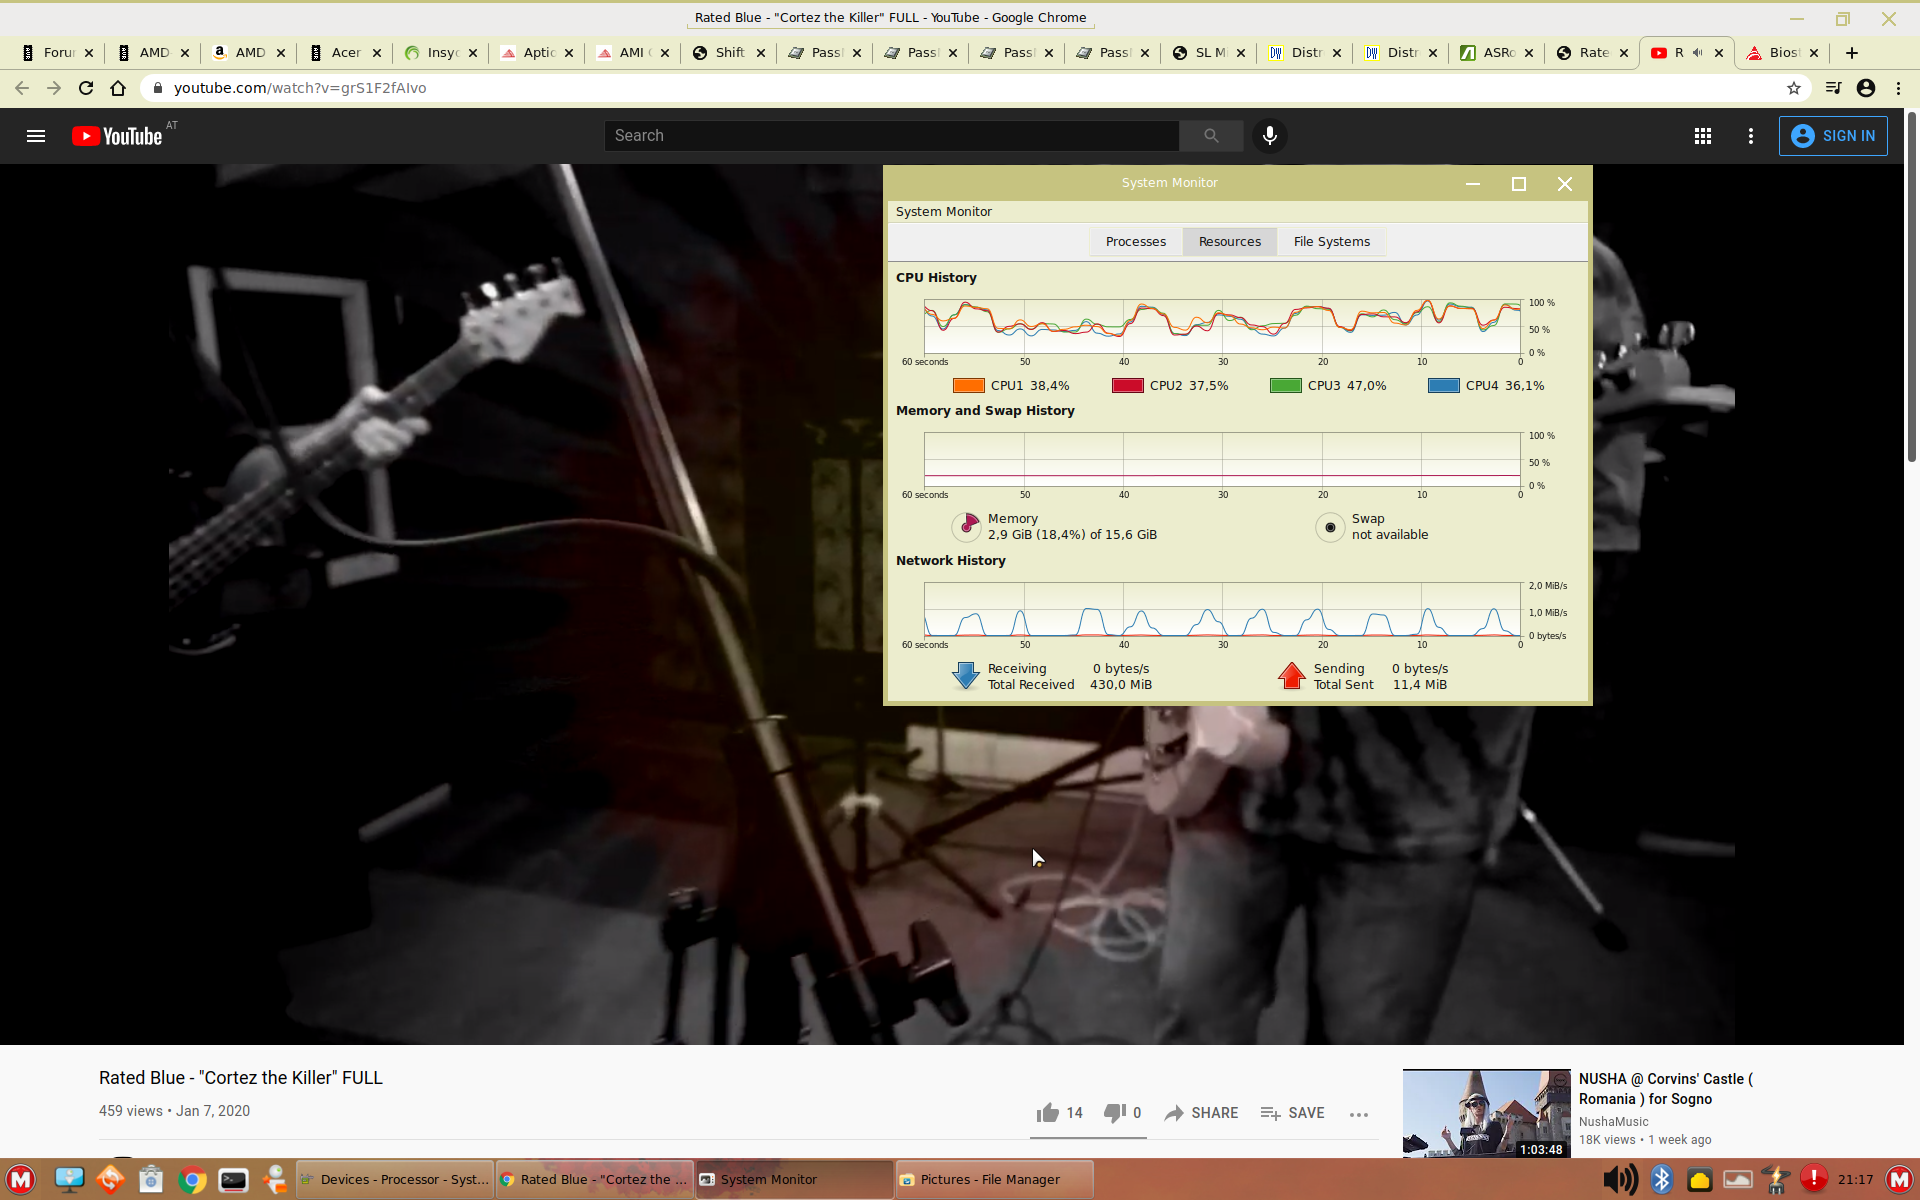Open the Chrome media control icon

(1833, 88)
